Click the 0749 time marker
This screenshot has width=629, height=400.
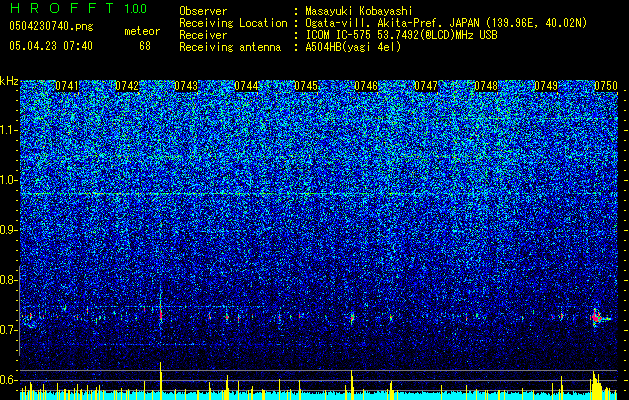(546, 86)
